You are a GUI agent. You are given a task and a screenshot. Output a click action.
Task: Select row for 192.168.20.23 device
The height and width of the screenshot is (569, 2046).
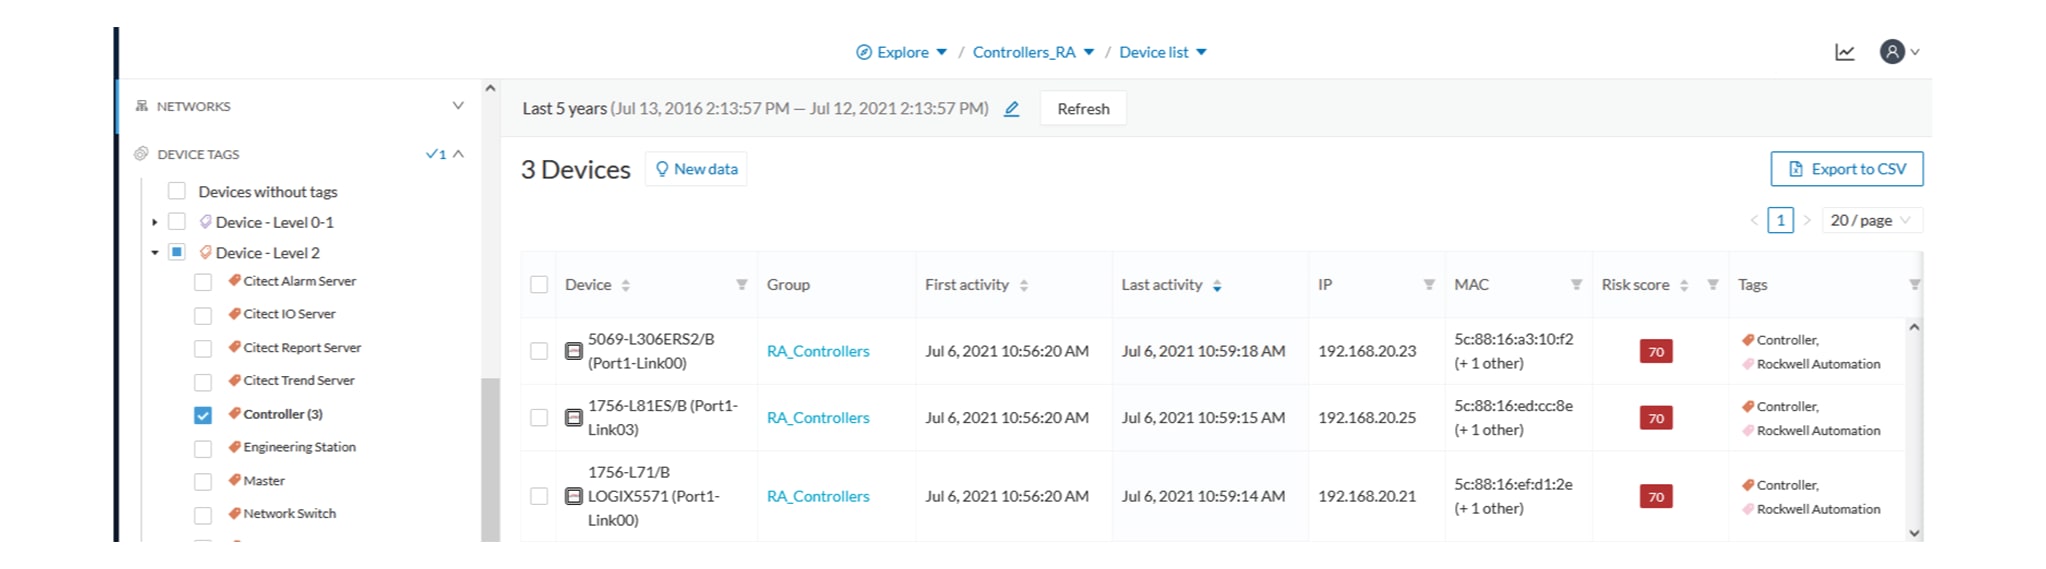click(x=539, y=351)
